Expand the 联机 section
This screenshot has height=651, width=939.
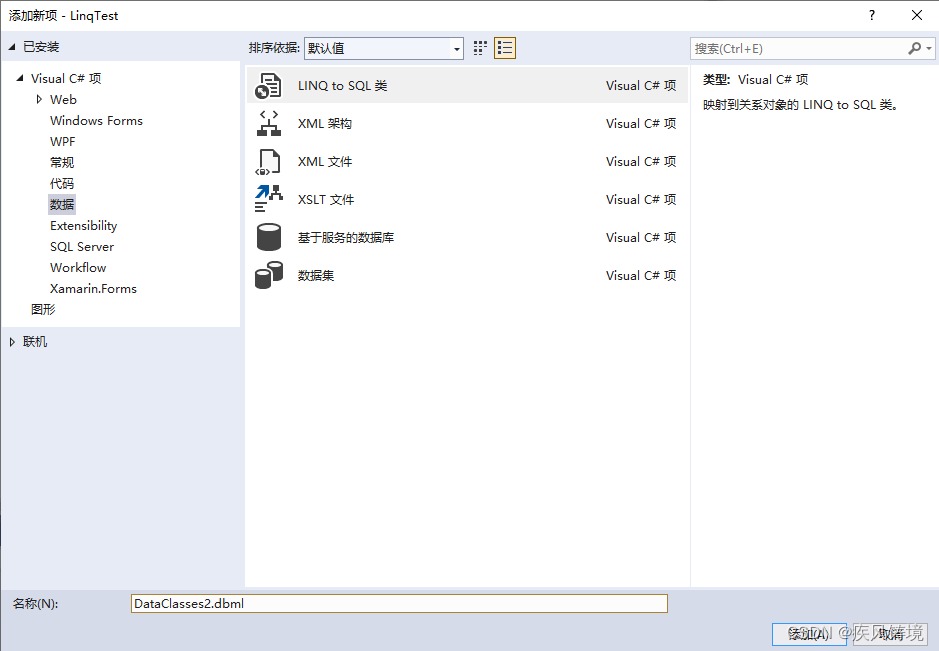click(x=12, y=341)
